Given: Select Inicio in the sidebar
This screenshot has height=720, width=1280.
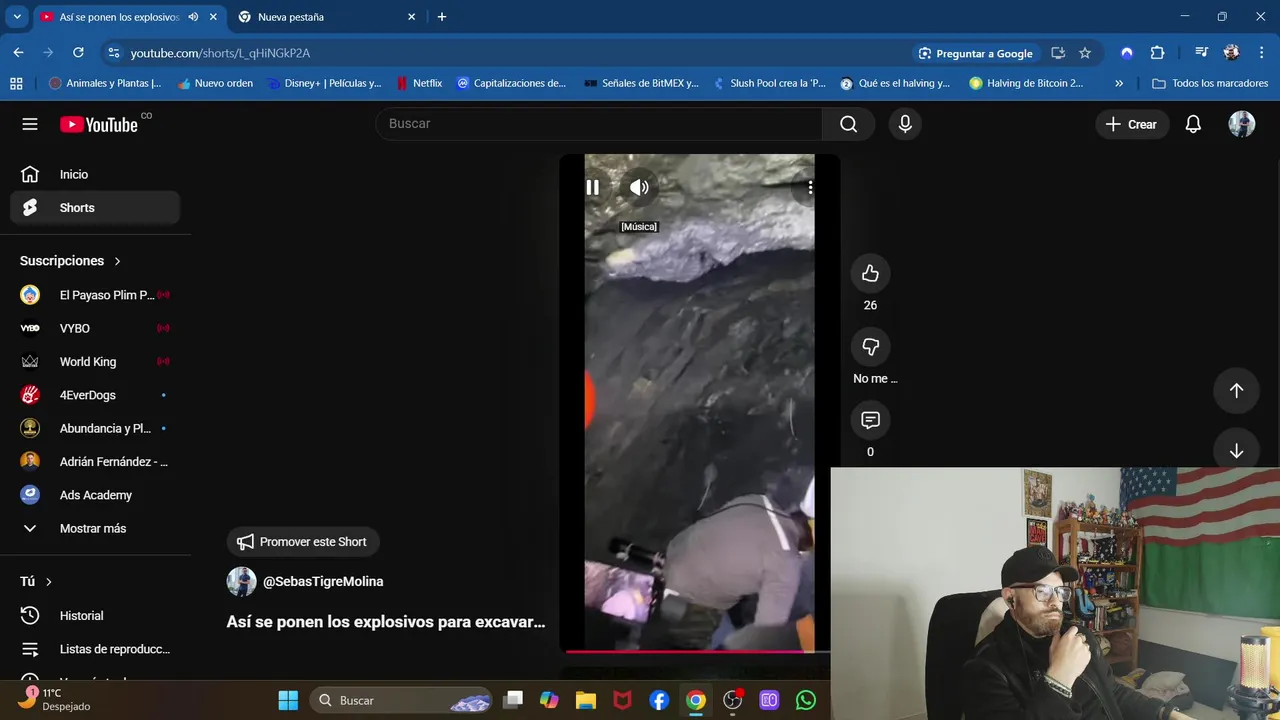Looking at the screenshot, I should click(95, 174).
